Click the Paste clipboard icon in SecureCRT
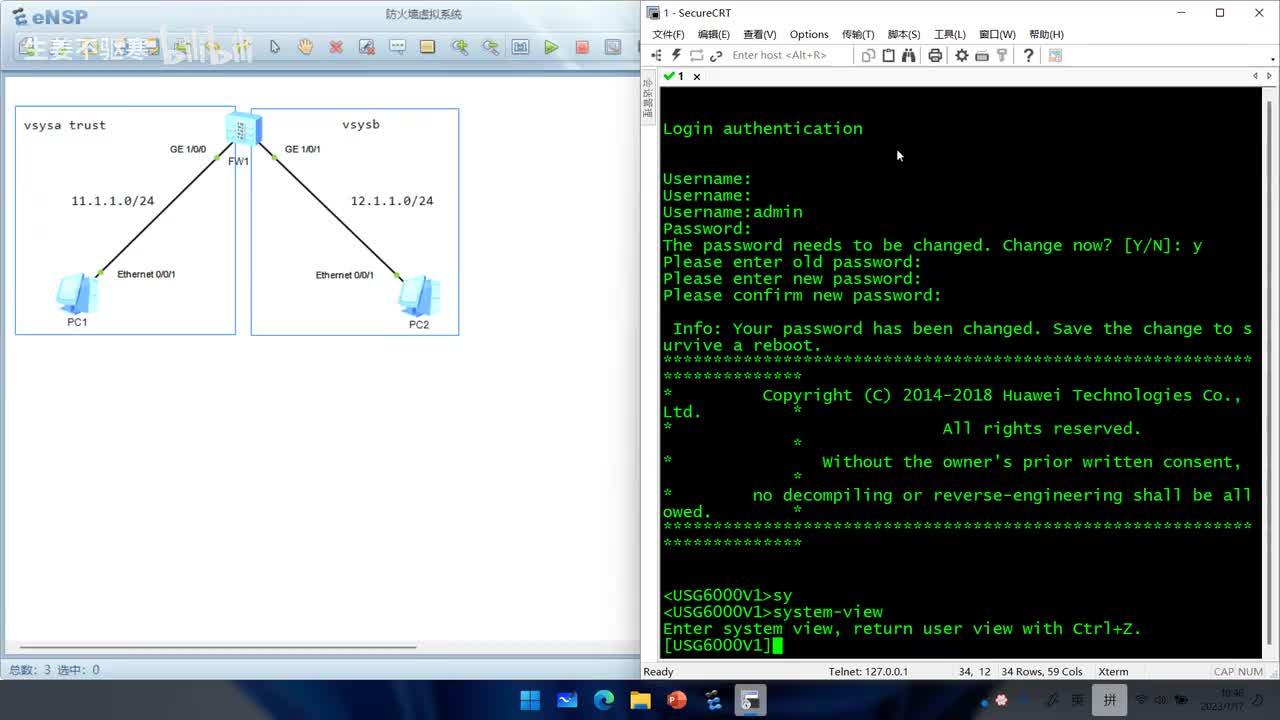This screenshot has height=720, width=1280. tap(888, 55)
